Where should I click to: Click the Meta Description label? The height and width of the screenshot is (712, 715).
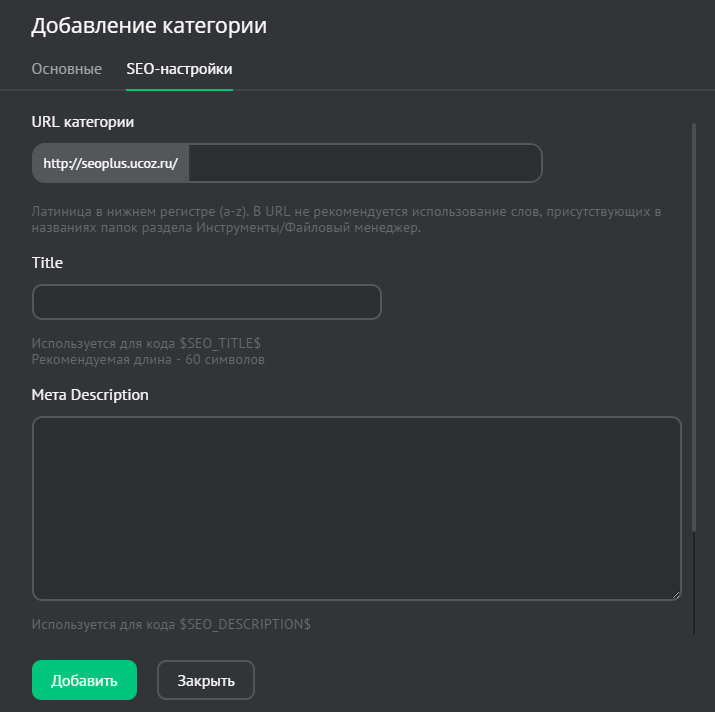(x=90, y=394)
